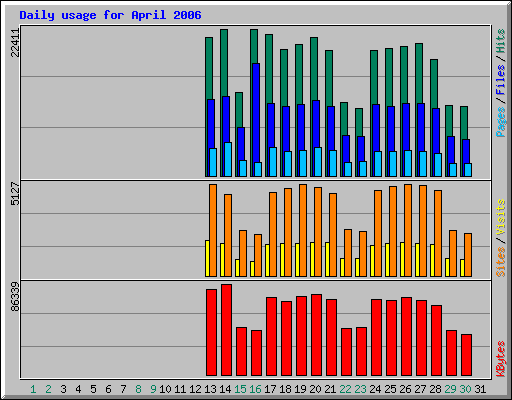Click the 22411 axis value

point(15,43)
